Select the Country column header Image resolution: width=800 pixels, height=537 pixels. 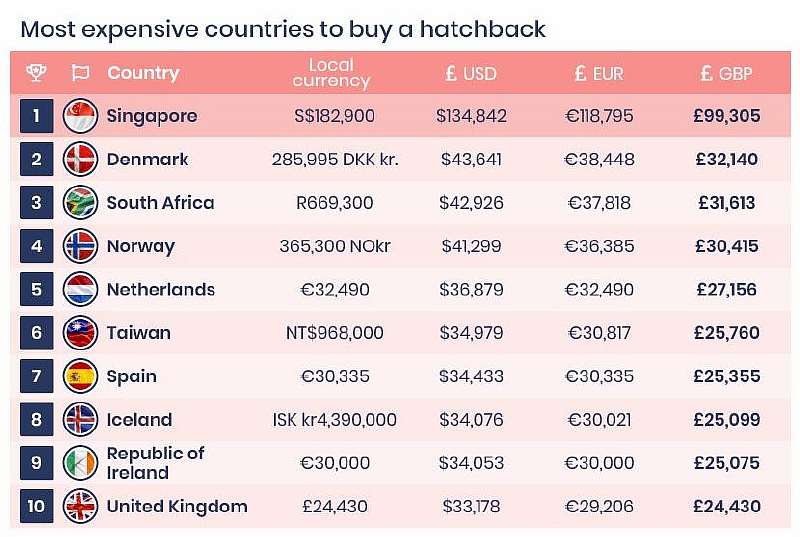143,73
